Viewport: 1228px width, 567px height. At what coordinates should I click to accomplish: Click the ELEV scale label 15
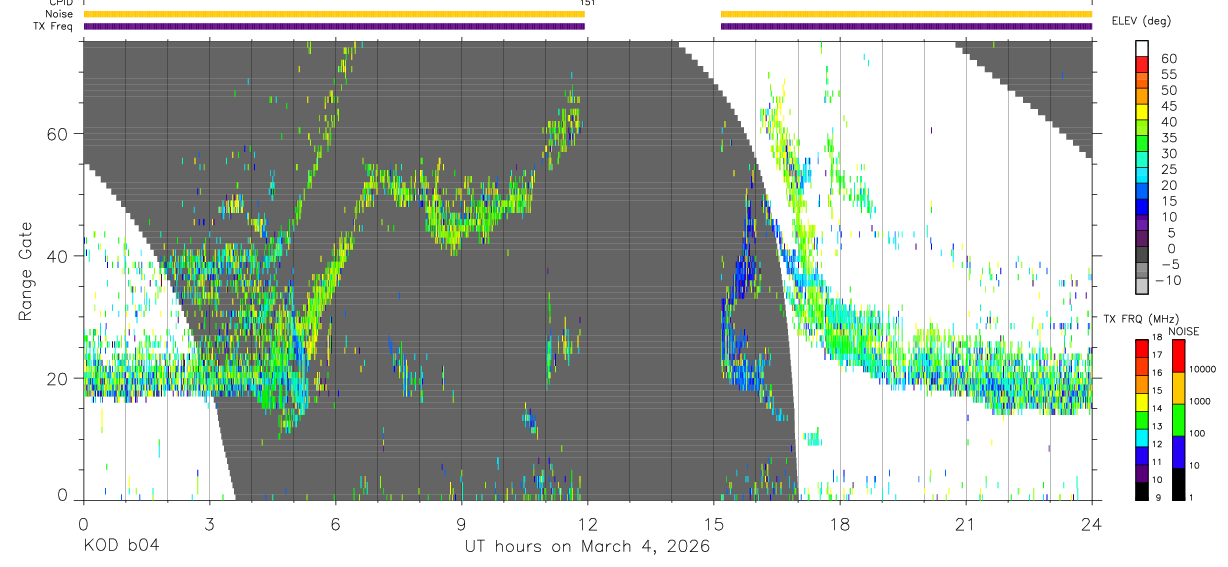1169,201
